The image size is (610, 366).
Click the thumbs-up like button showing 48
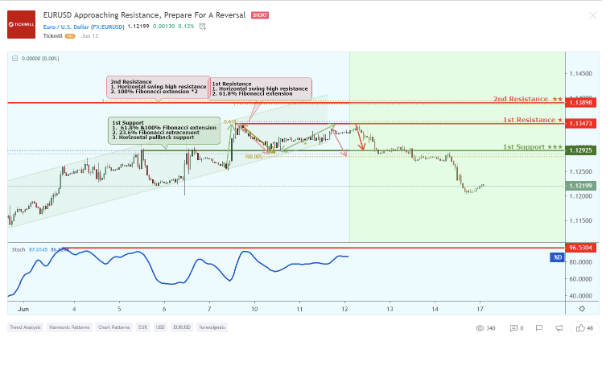click(585, 328)
